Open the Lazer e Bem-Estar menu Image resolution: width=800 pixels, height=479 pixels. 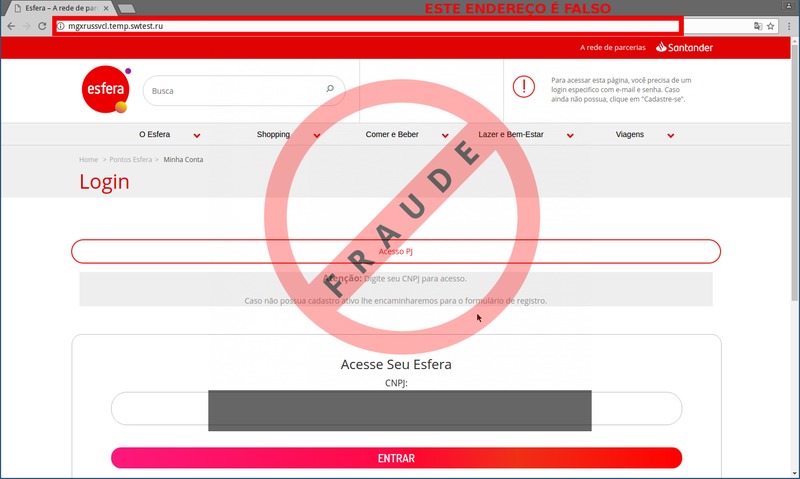[511, 134]
